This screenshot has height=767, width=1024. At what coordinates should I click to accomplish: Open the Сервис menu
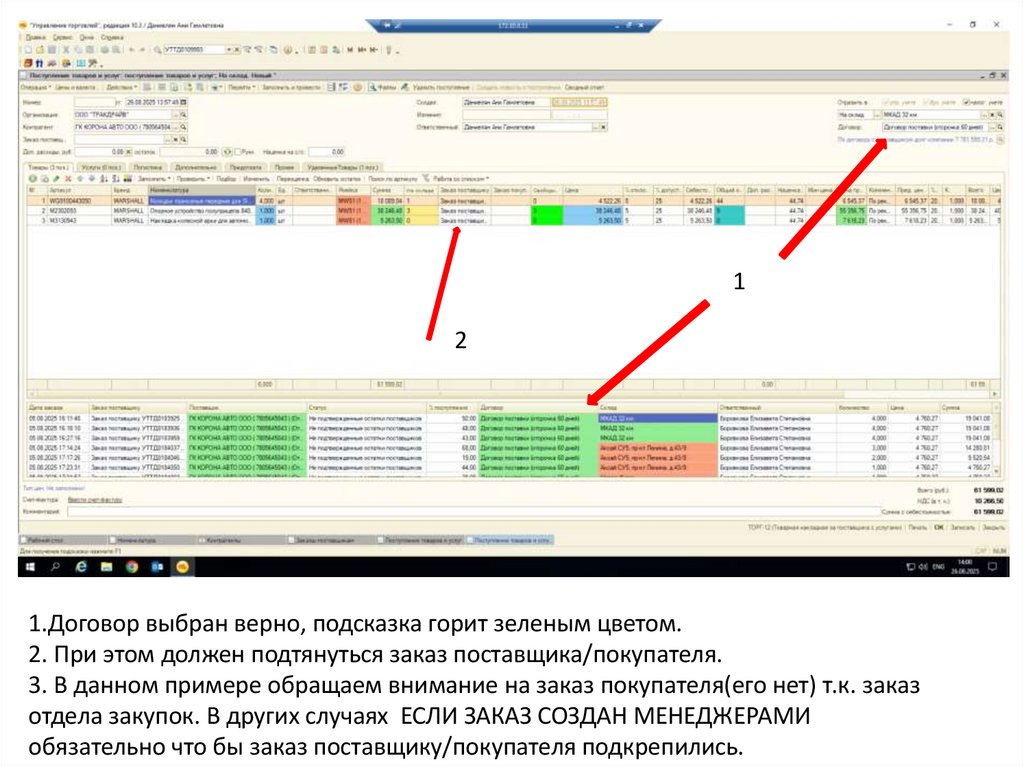pyautogui.click(x=63, y=37)
